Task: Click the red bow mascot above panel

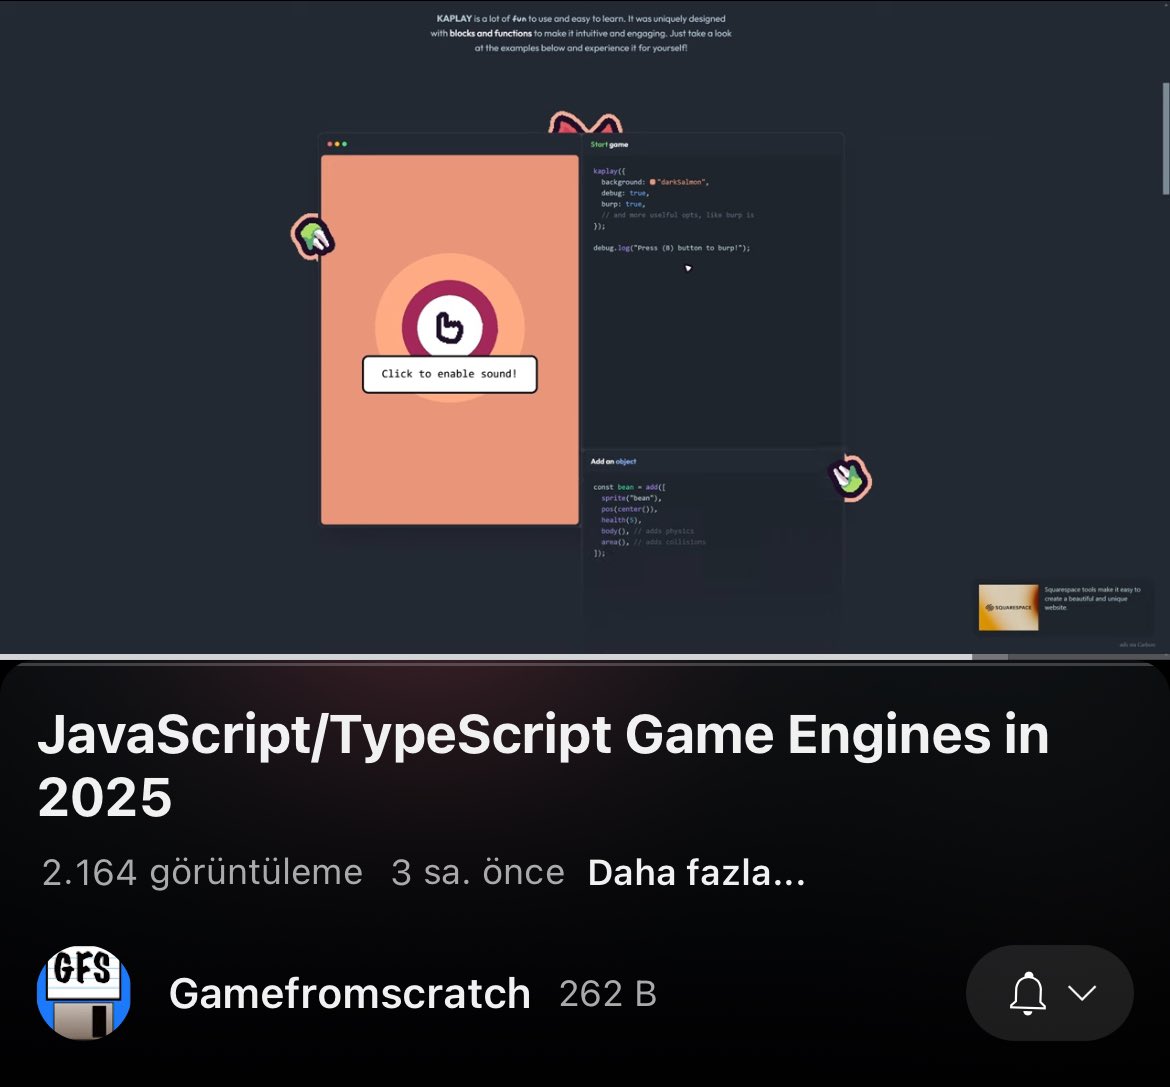Action: pyautogui.click(x=586, y=123)
